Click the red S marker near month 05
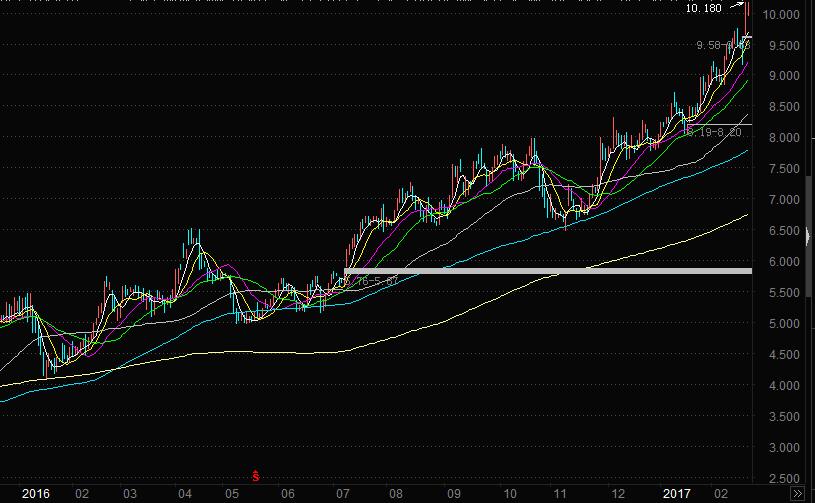Viewport: 815px width, 503px height. pyautogui.click(x=256, y=475)
